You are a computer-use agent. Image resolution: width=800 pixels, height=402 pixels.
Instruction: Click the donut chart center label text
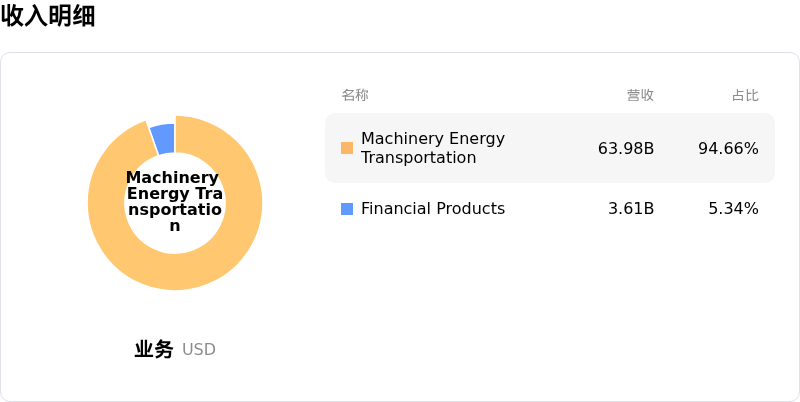click(x=174, y=201)
